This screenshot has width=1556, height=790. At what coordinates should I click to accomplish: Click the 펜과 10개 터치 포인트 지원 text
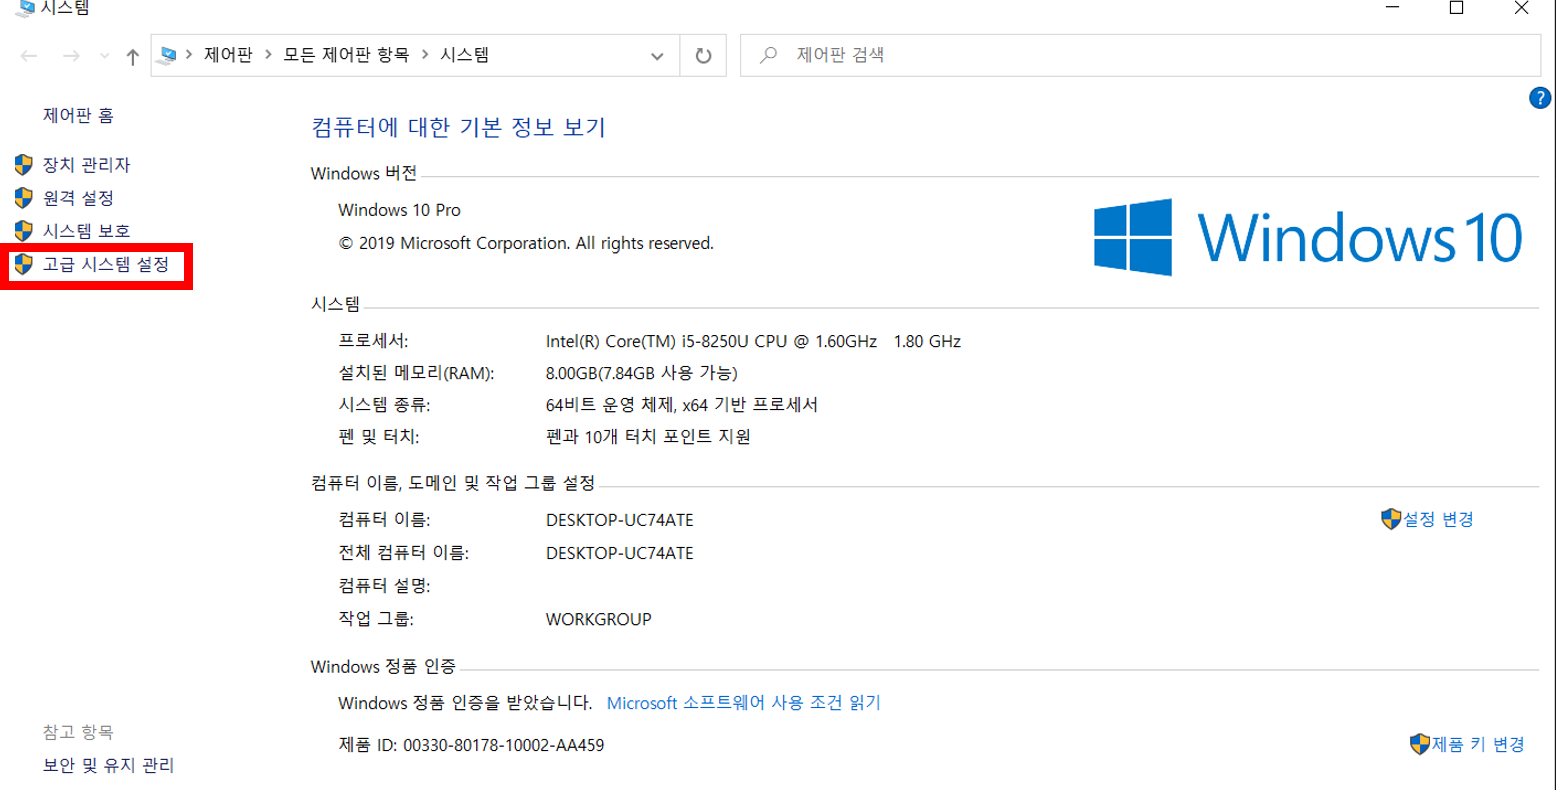(648, 436)
